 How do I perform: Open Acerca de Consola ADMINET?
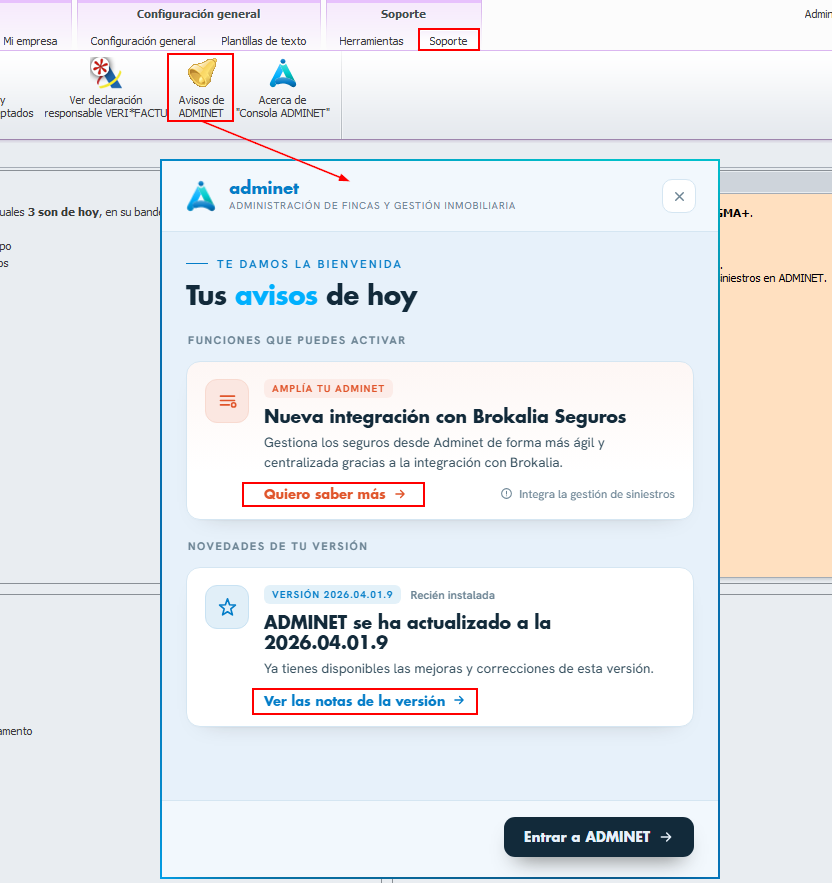(282, 88)
